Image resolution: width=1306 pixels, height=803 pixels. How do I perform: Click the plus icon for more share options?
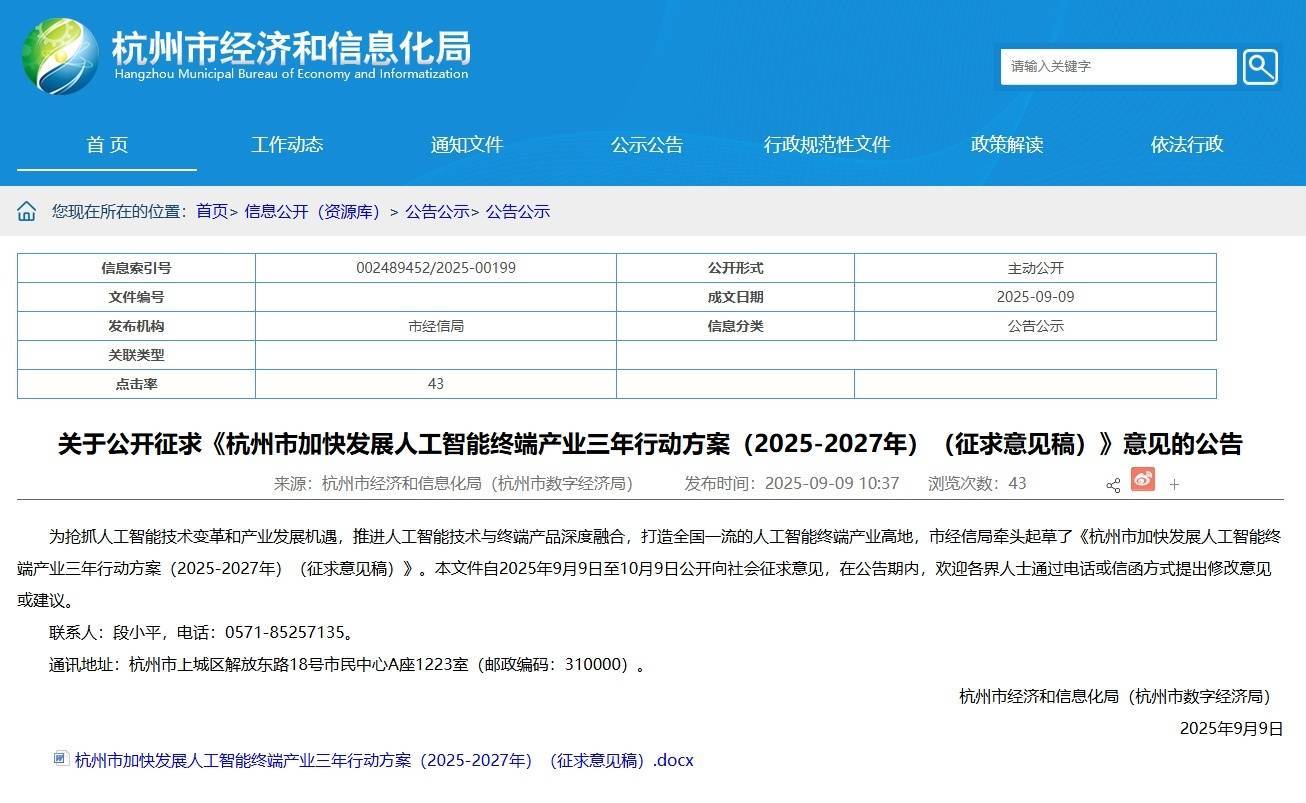click(x=1173, y=483)
